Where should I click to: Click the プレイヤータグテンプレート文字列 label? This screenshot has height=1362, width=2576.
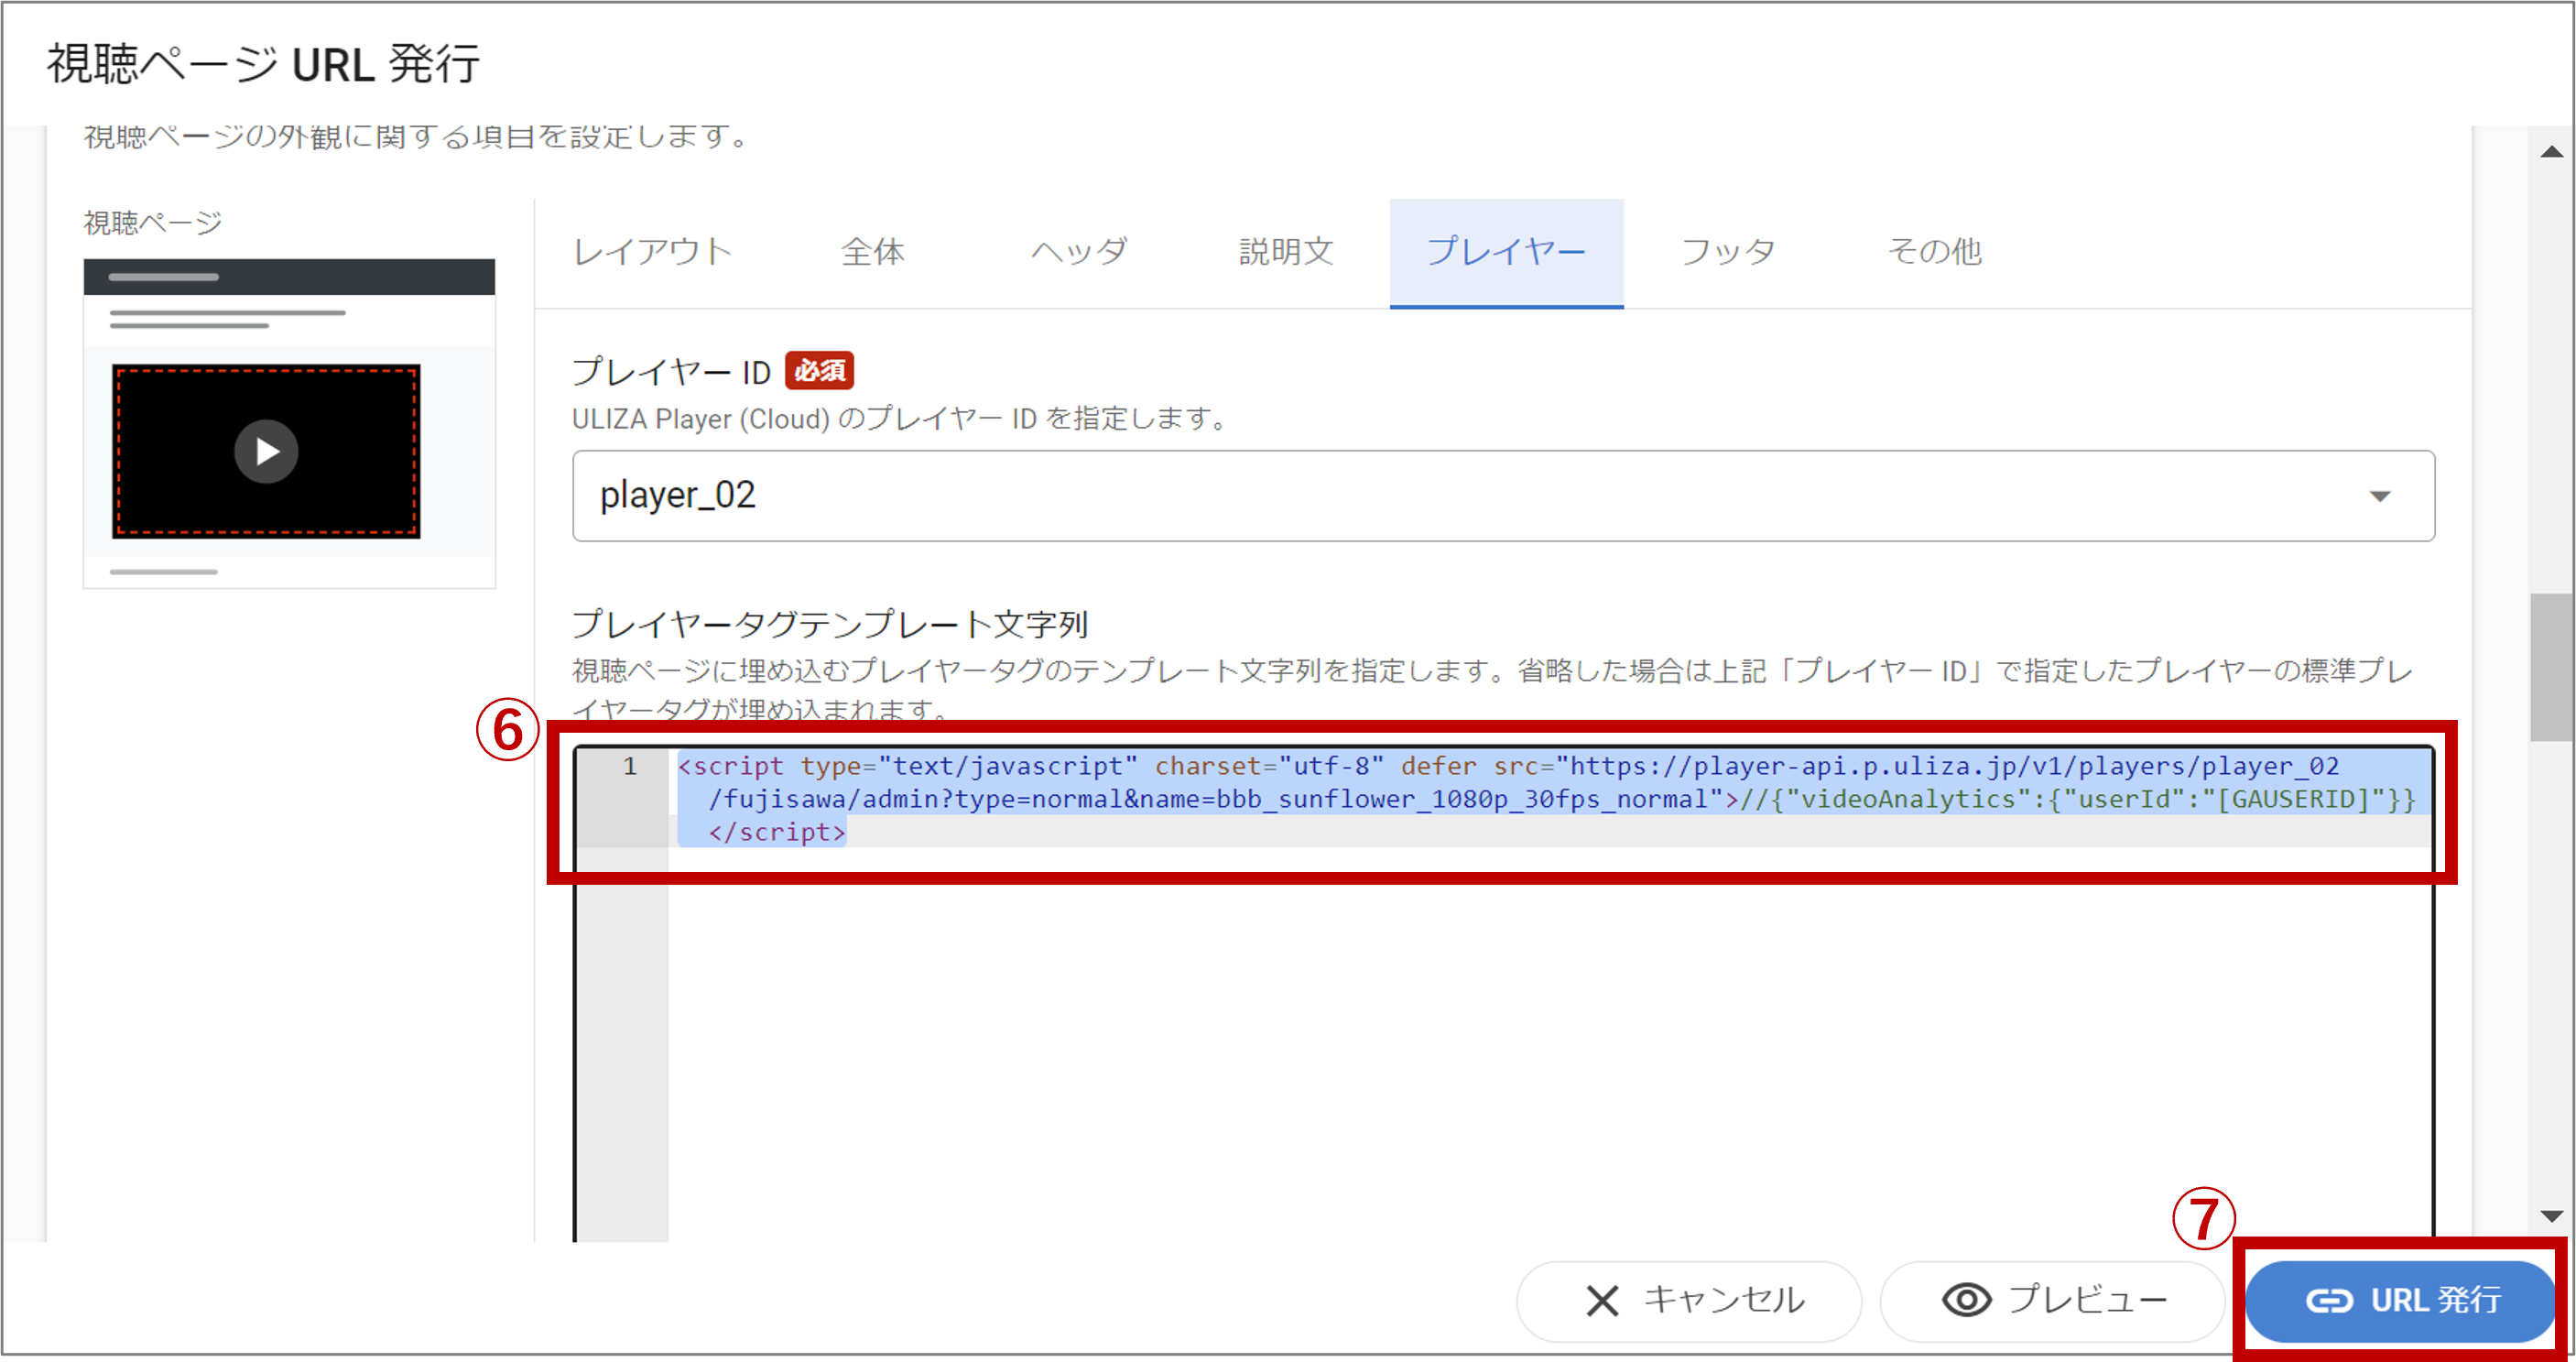830,624
